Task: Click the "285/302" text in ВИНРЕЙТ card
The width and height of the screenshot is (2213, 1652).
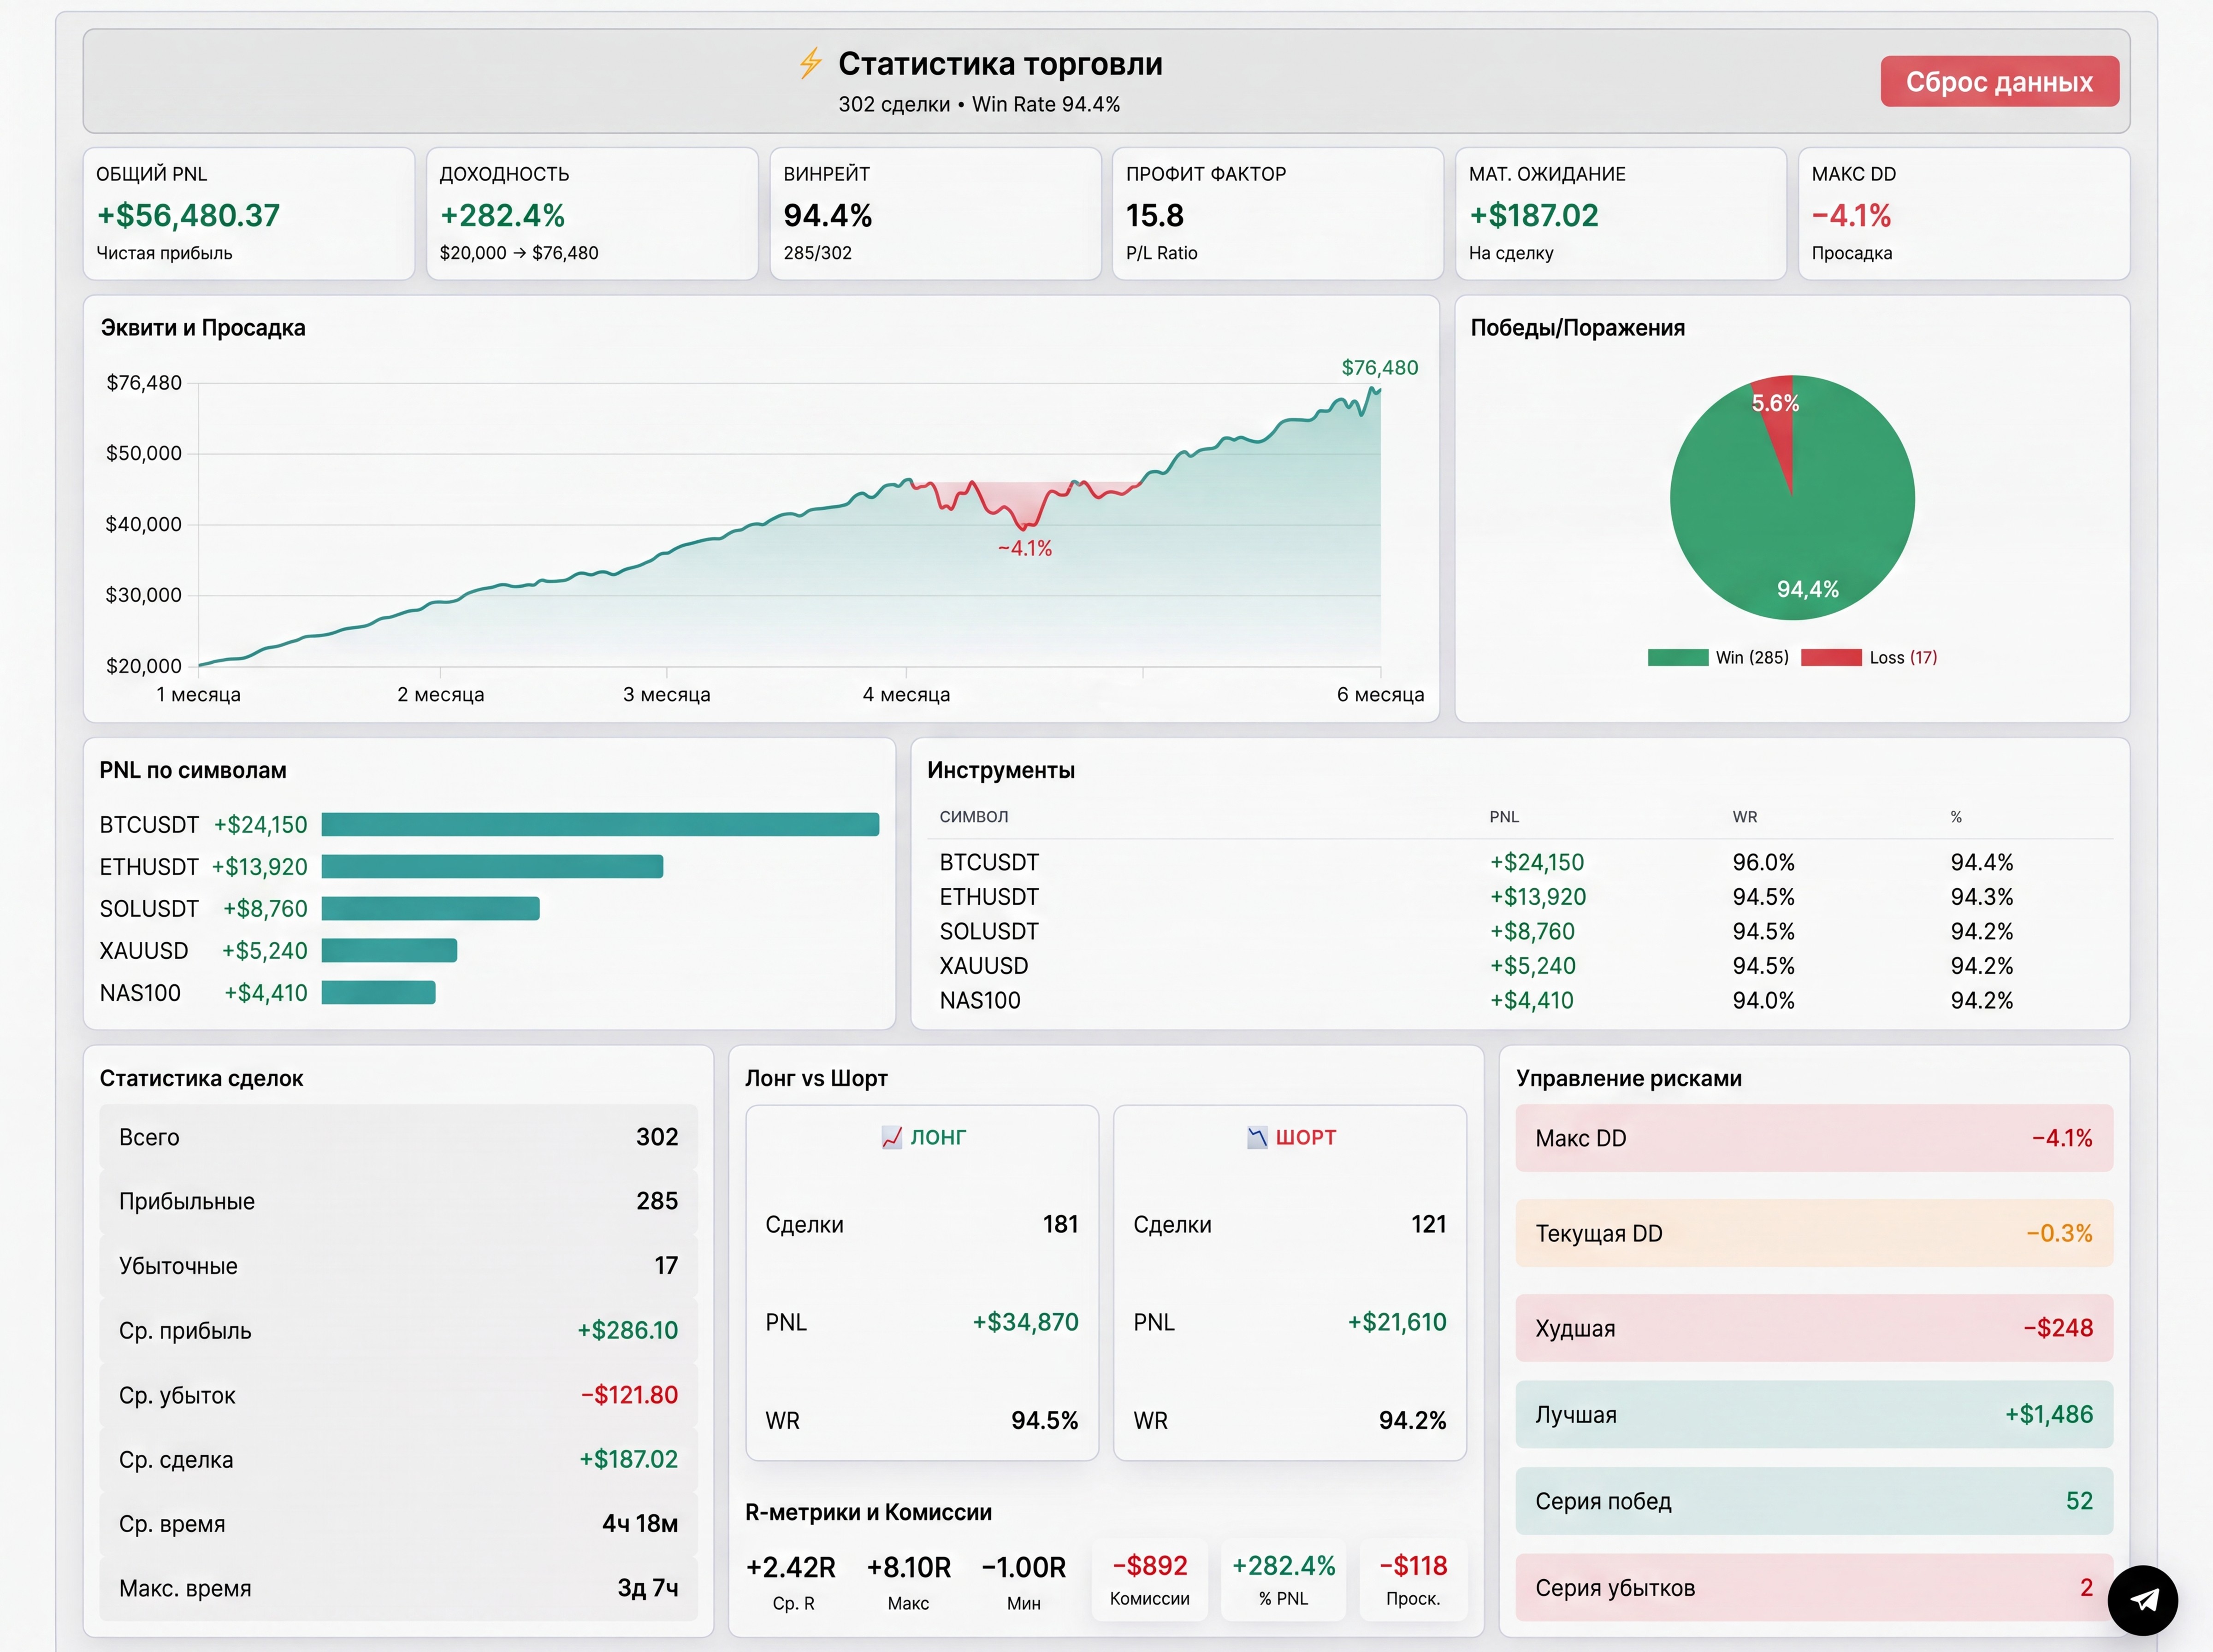Action: click(818, 253)
